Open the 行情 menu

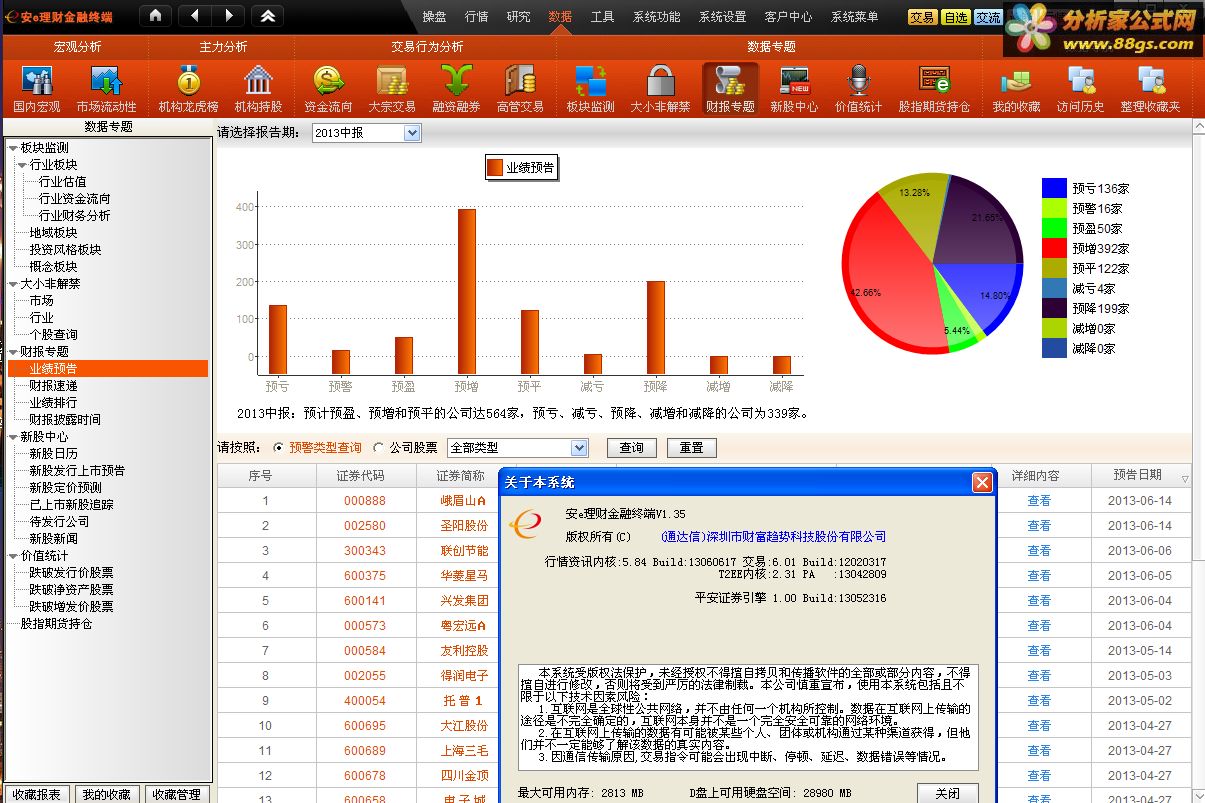pyautogui.click(x=477, y=16)
